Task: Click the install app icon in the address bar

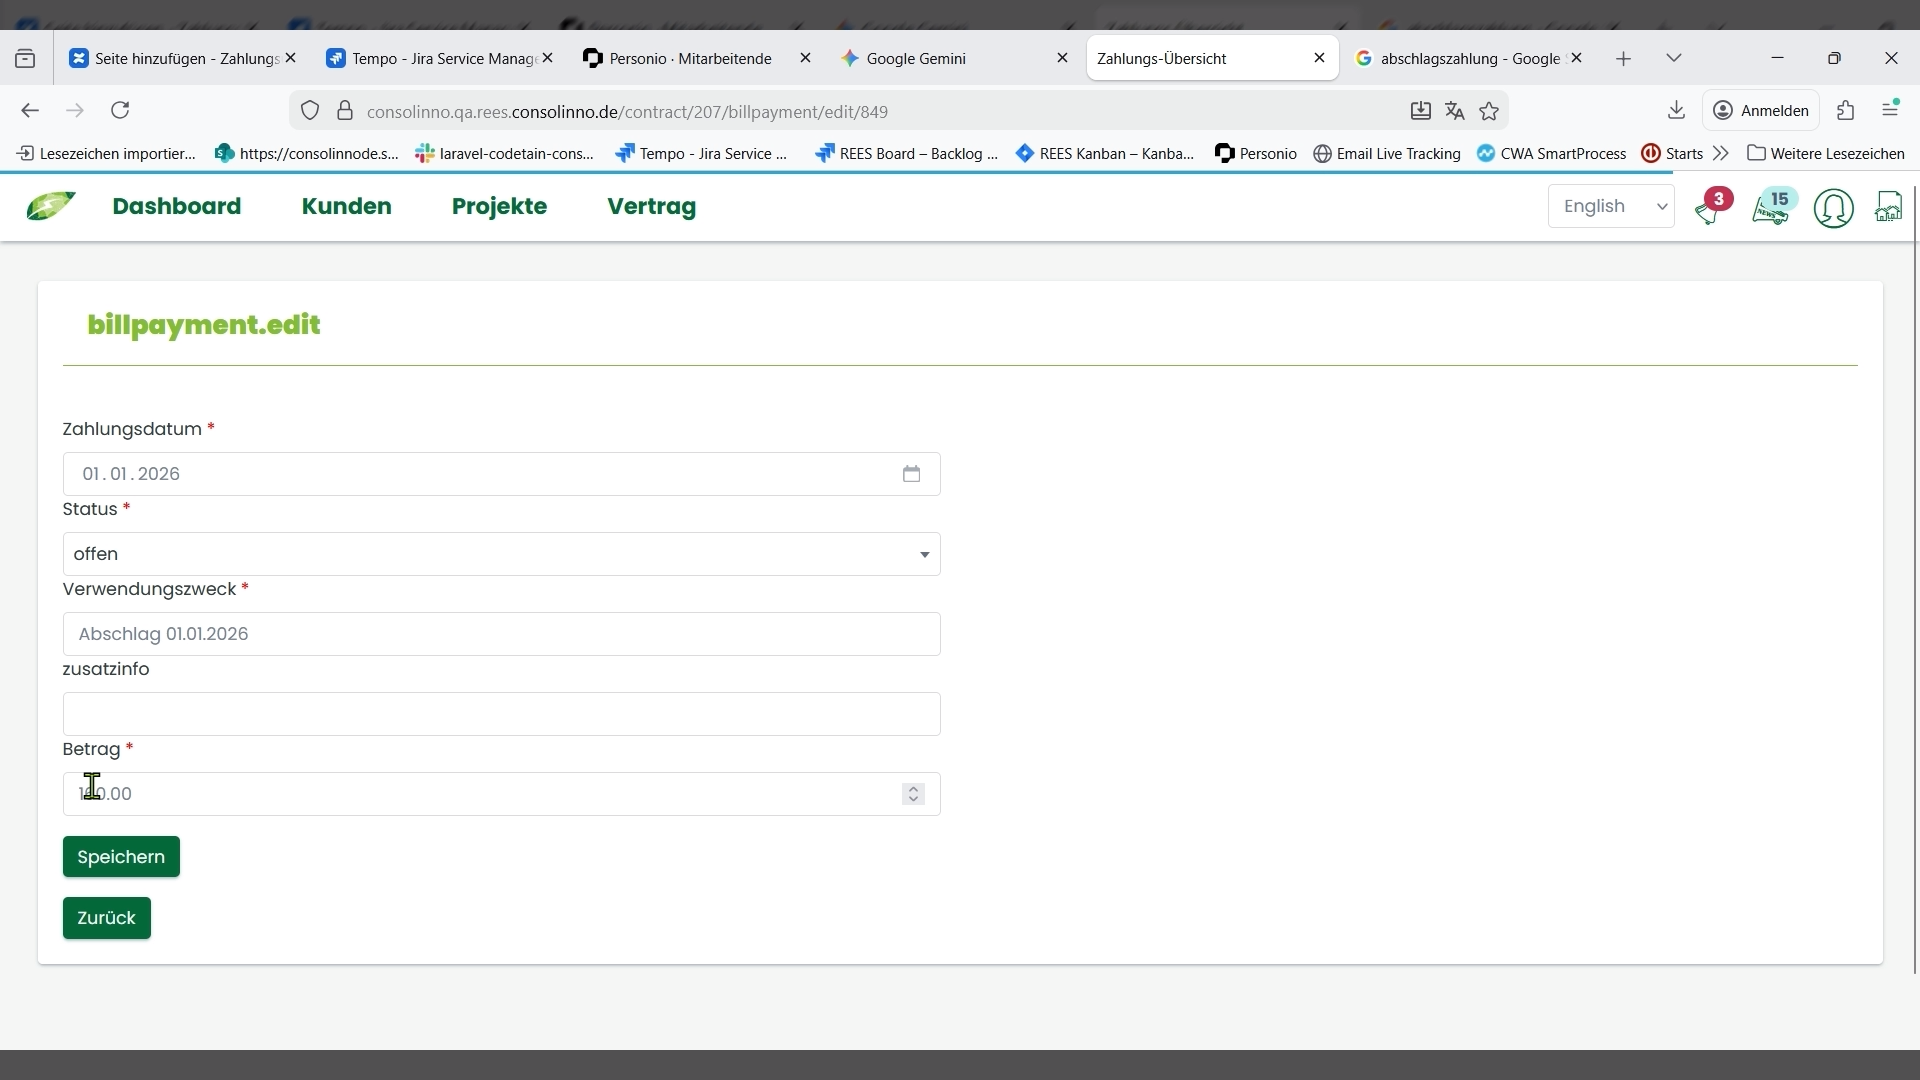Action: [1421, 111]
